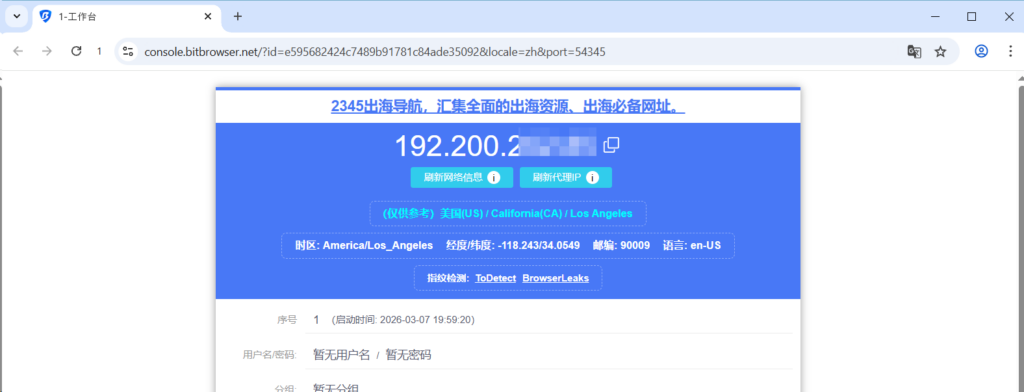Expand the tab search dropdown arrow
This screenshot has width=1024, height=392.
click(x=17, y=16)
